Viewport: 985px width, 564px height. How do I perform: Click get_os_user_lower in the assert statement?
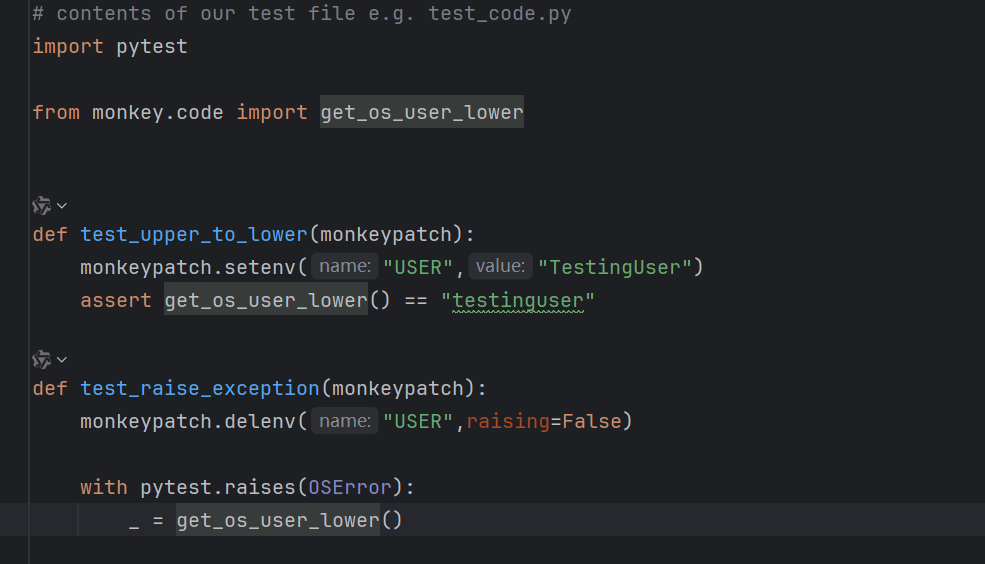pyautogui.click(x=266, y=300)
